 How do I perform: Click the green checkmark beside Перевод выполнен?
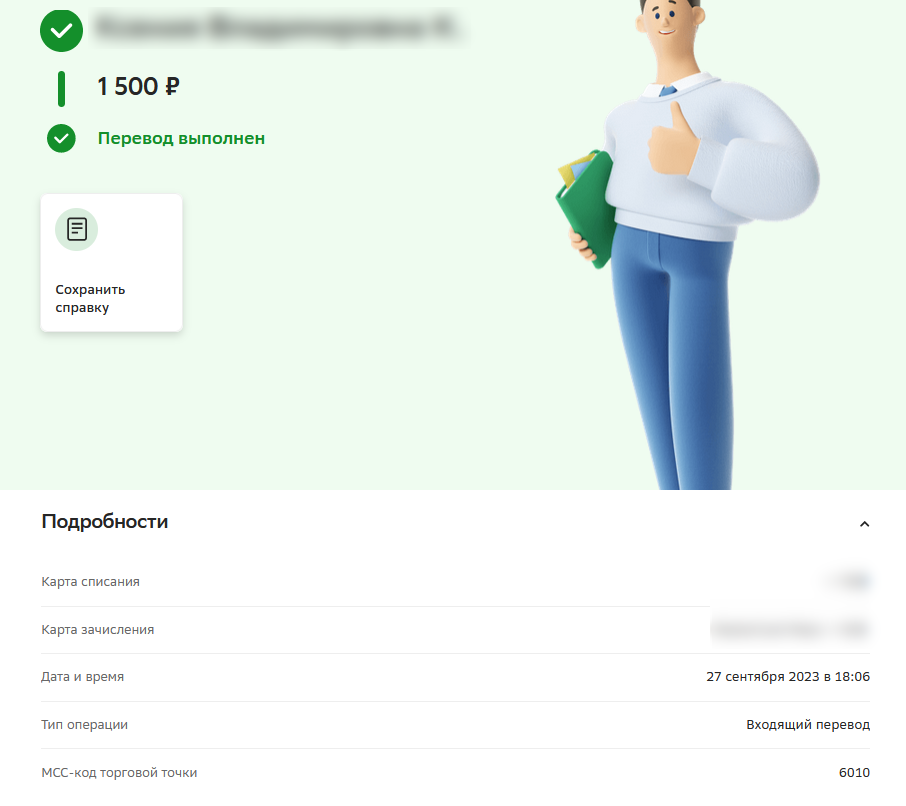tap(61, 139)
